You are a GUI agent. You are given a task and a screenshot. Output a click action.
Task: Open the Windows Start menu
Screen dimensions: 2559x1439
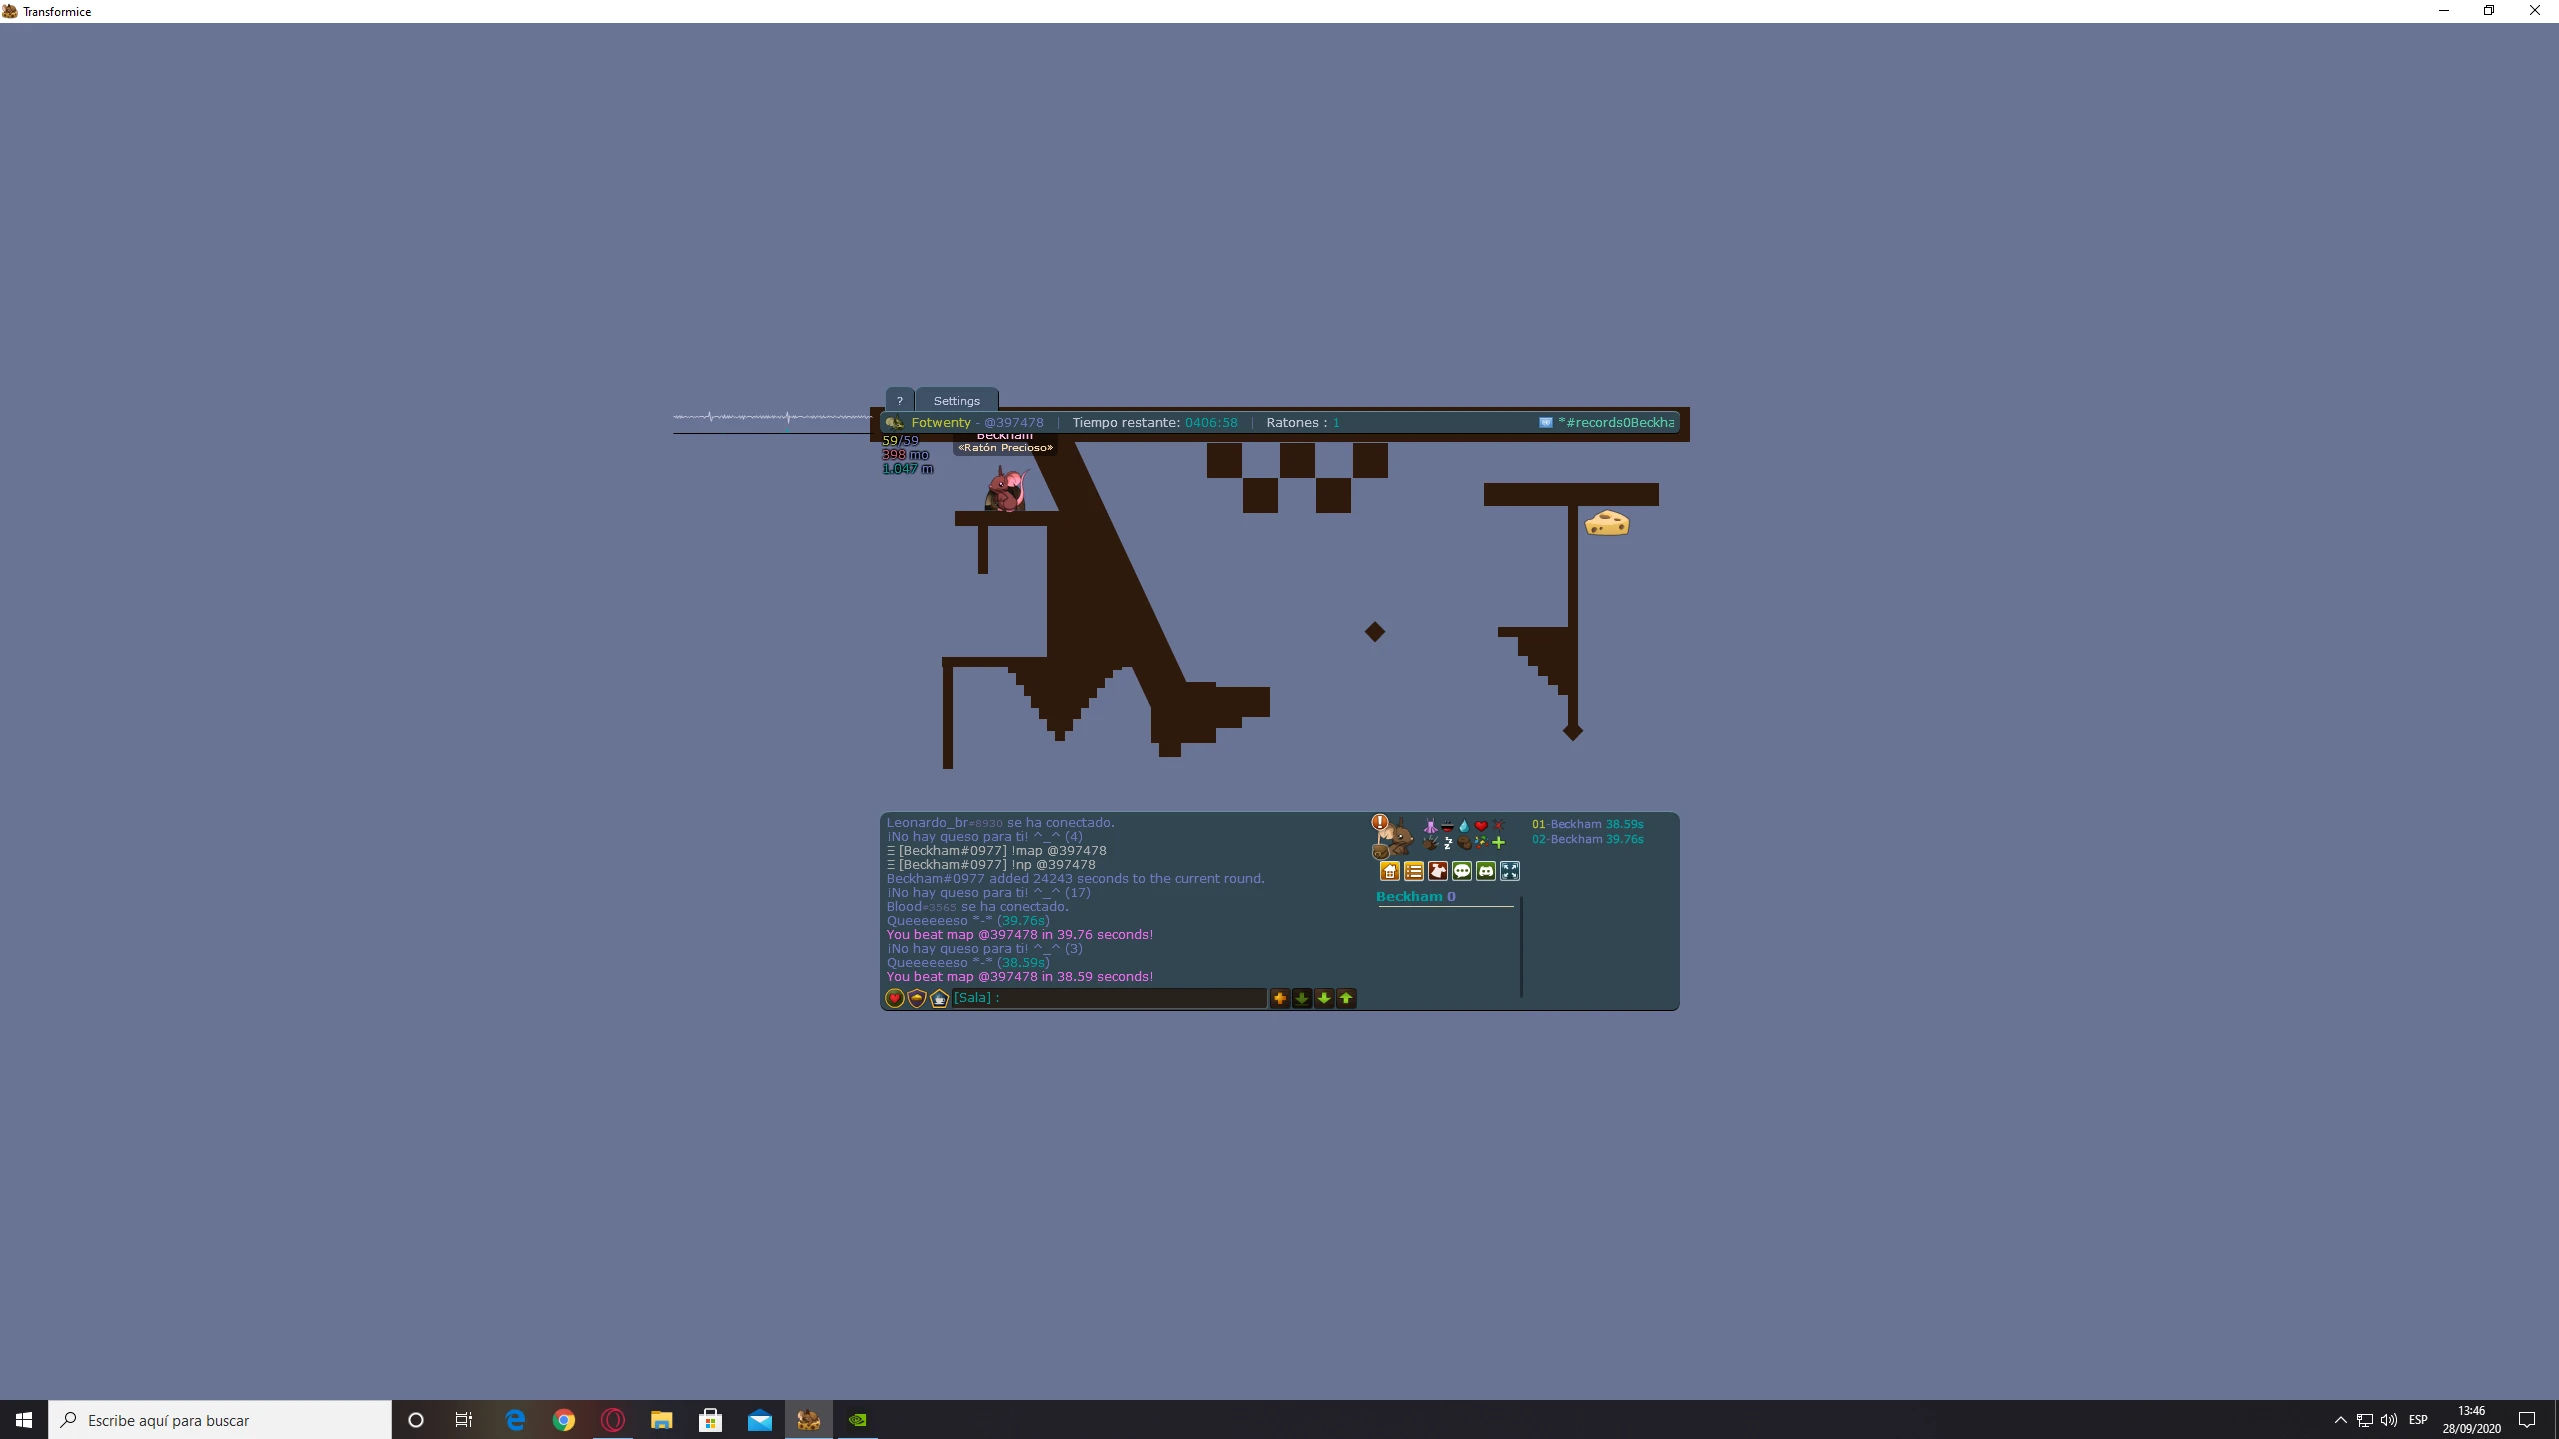(24, 1420)
